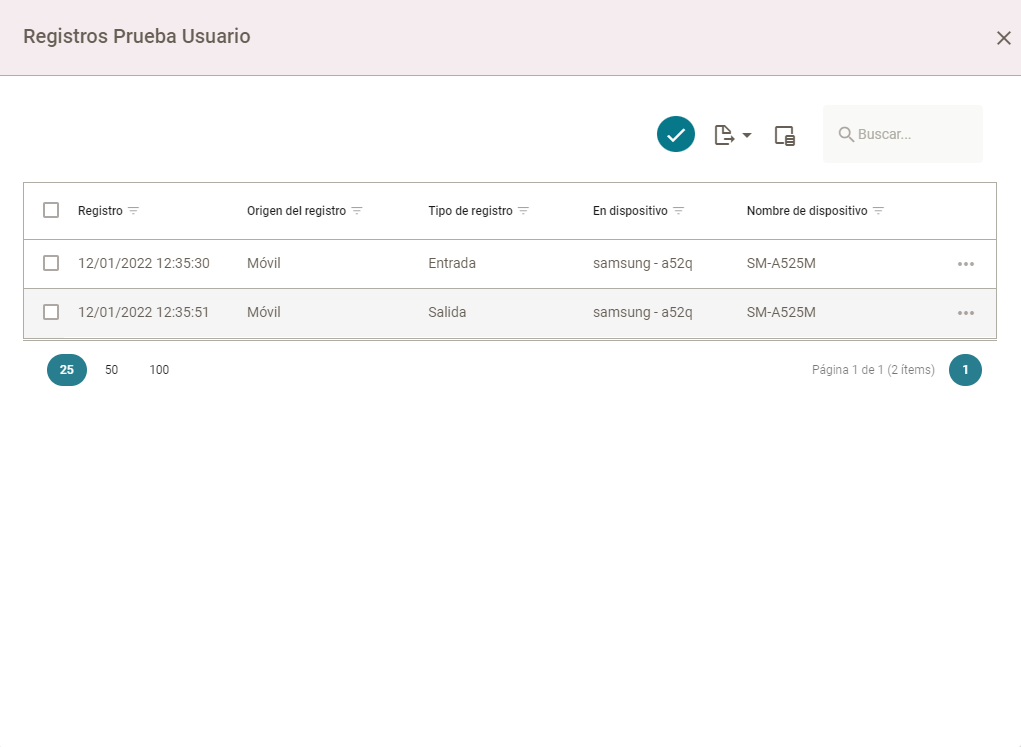
Task: Open filter for Registro column
Action: [x=133, y=211]
